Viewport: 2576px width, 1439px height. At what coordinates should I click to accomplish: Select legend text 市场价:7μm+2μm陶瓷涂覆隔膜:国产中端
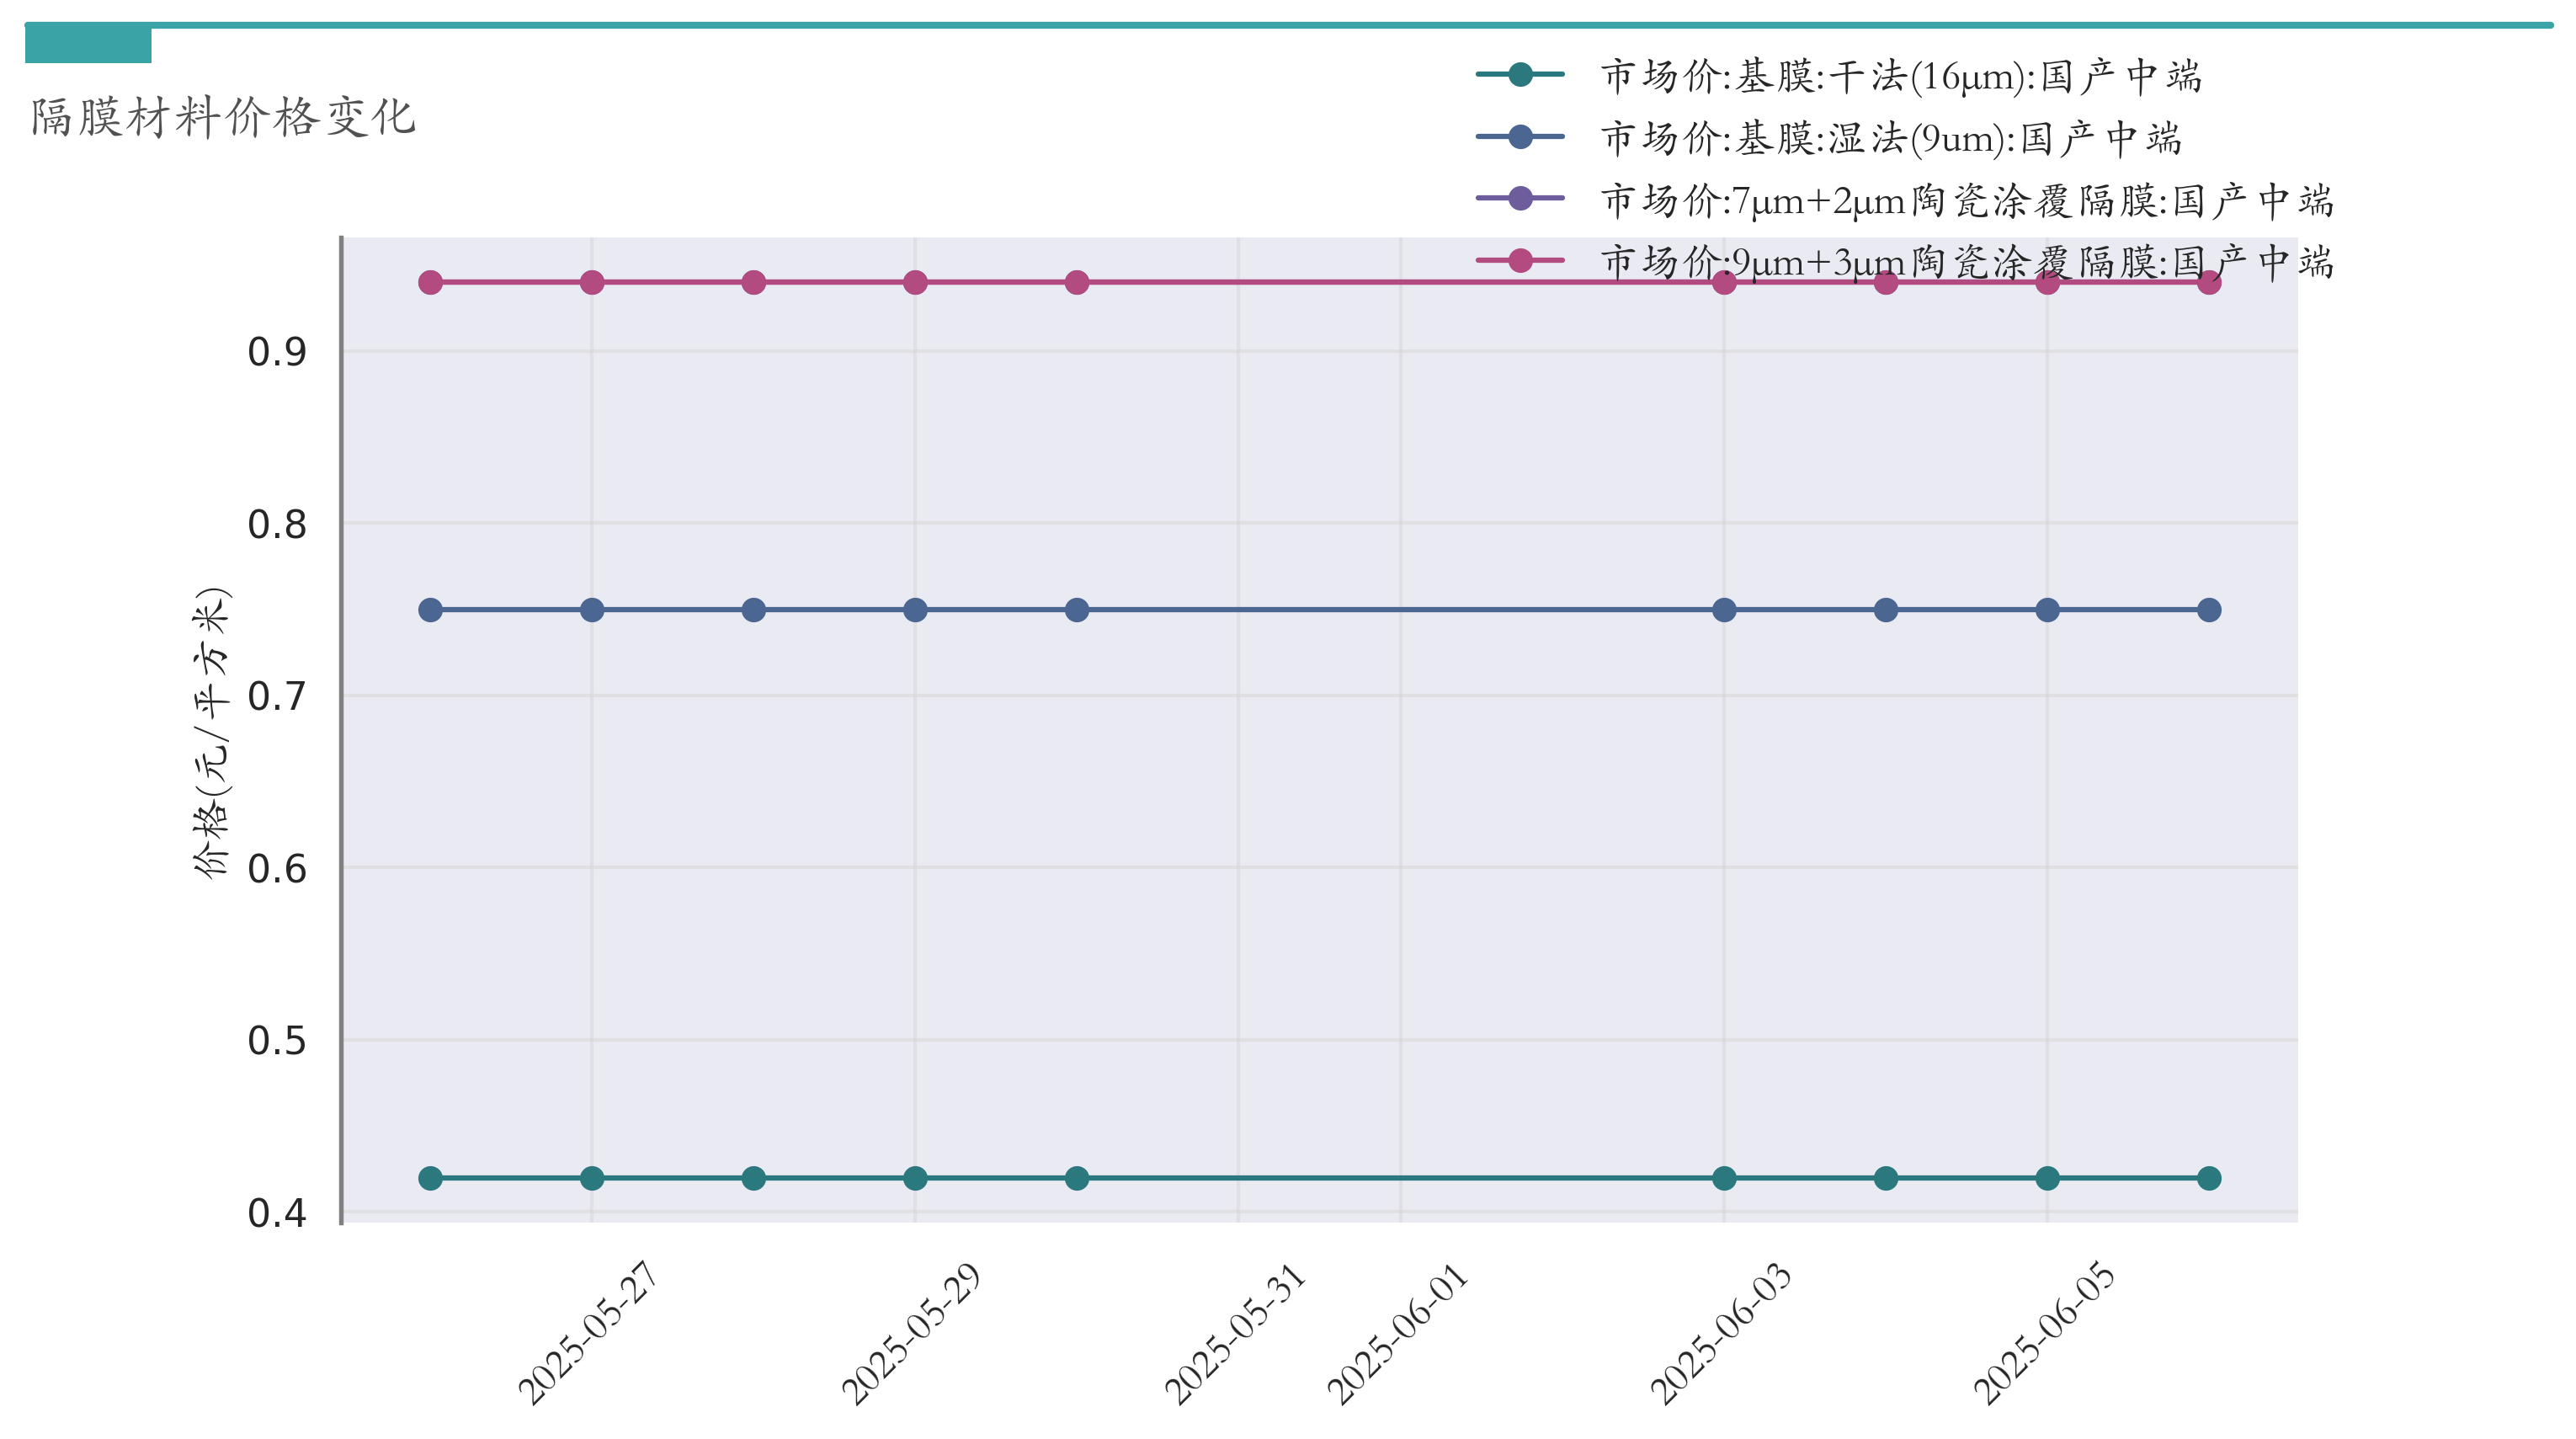click(1966, 200)
